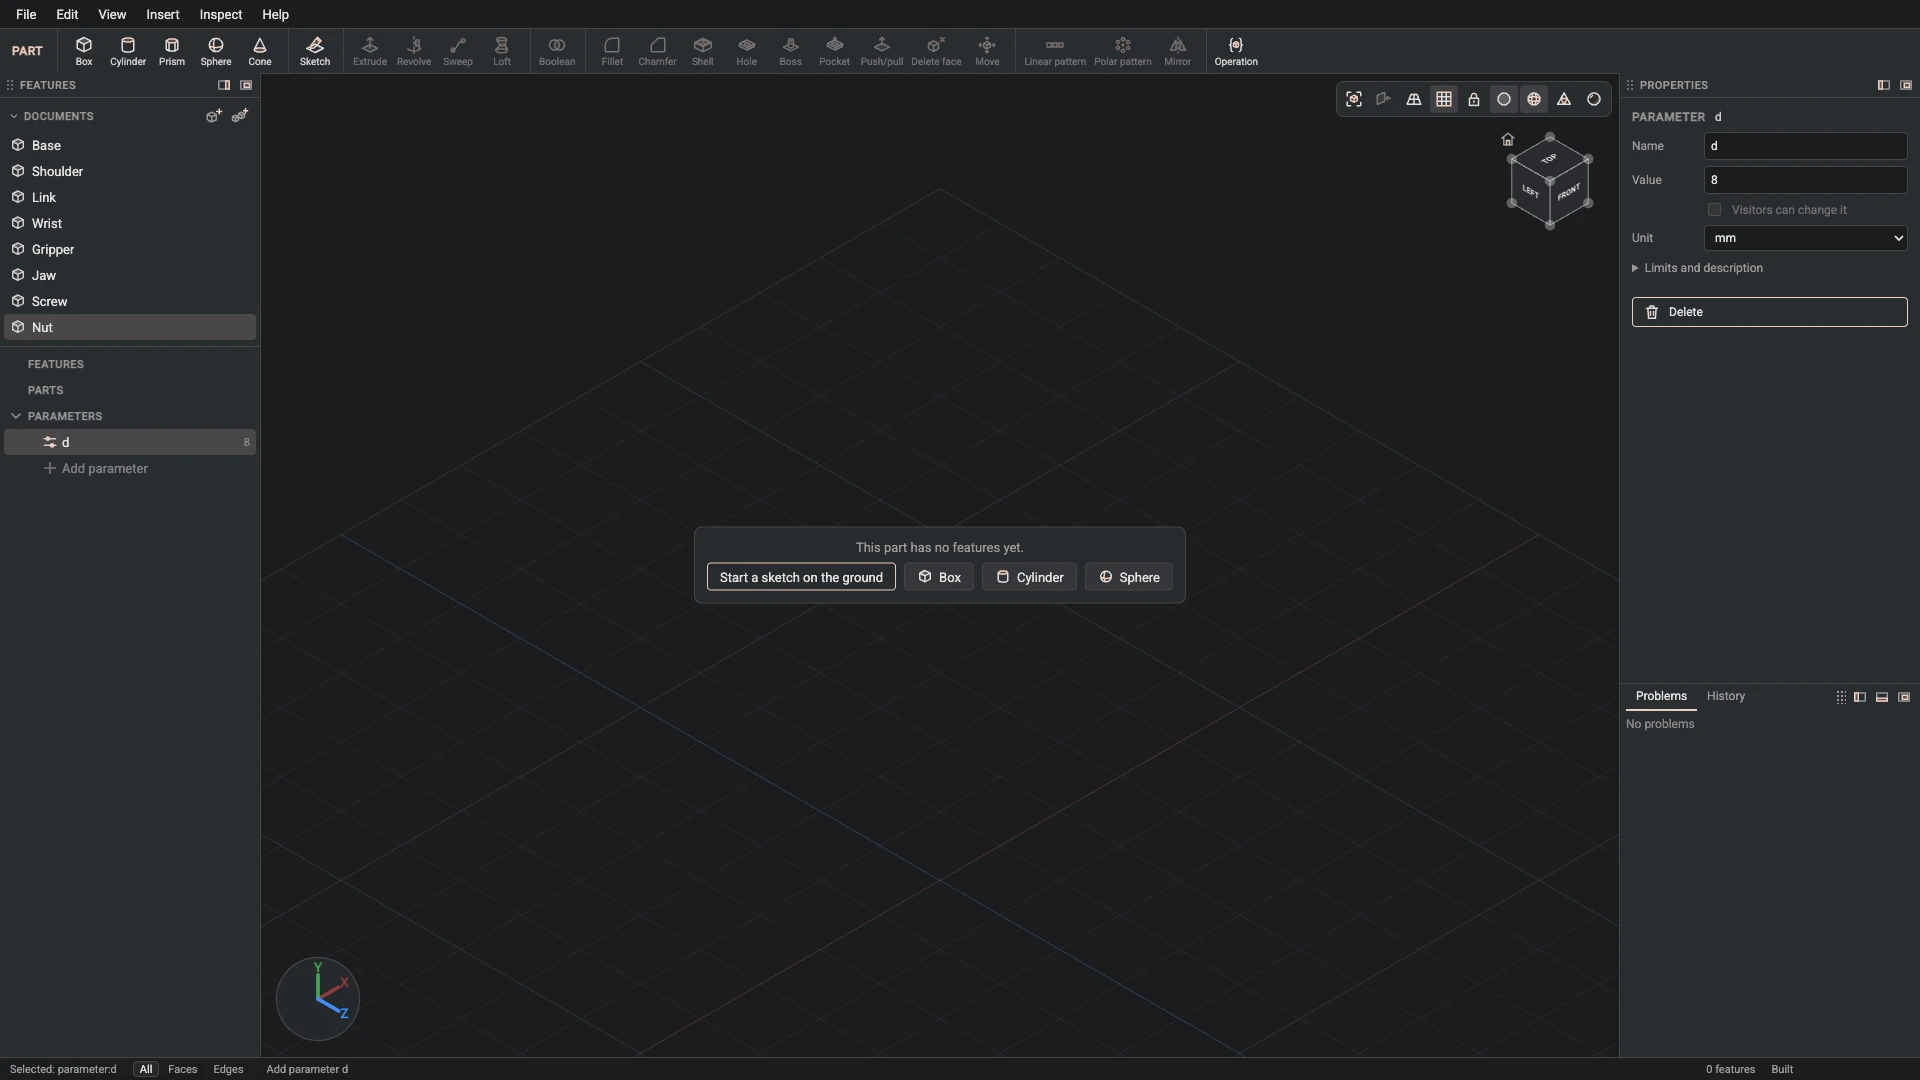Select the Gripper document
This screenshot has width=1920, height=1080.
click(x=130, y=249)
